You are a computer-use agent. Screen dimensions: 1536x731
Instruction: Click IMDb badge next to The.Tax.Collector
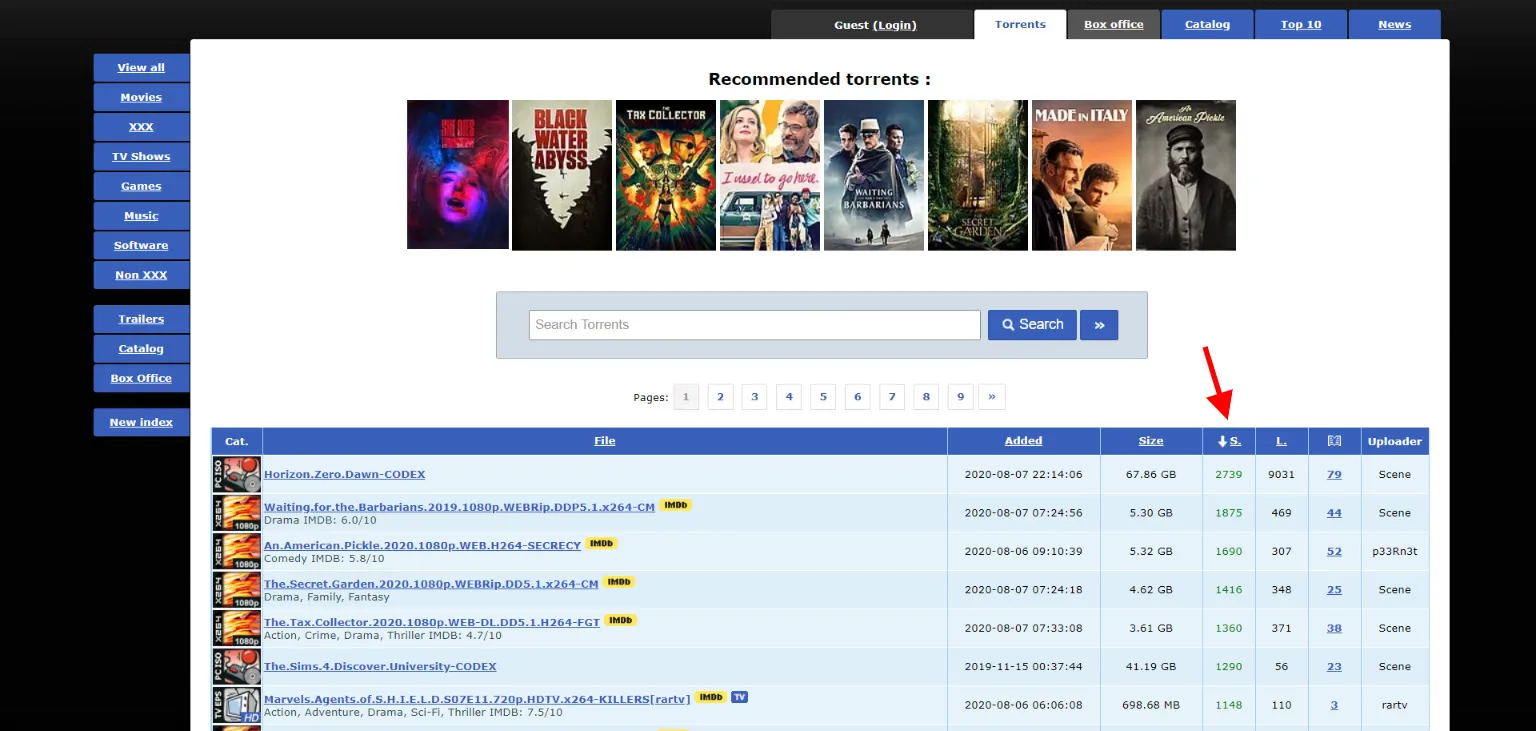pos(621,620)
